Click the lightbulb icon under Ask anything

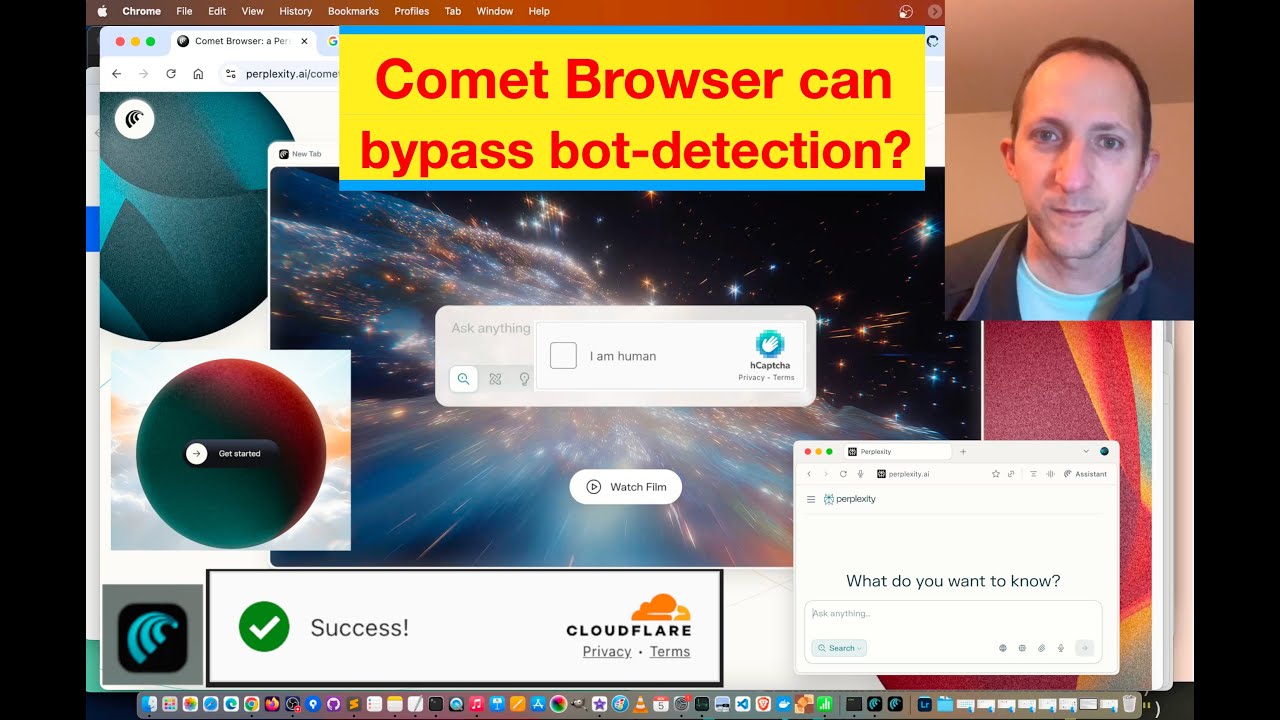[524, 379]
